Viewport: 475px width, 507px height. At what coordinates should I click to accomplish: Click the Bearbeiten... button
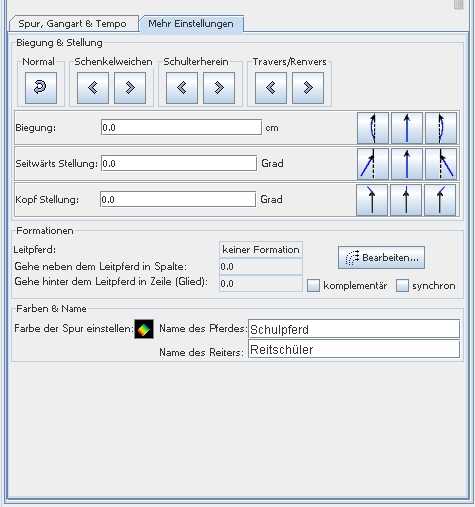pyautogui.click(x=381, y=258)
